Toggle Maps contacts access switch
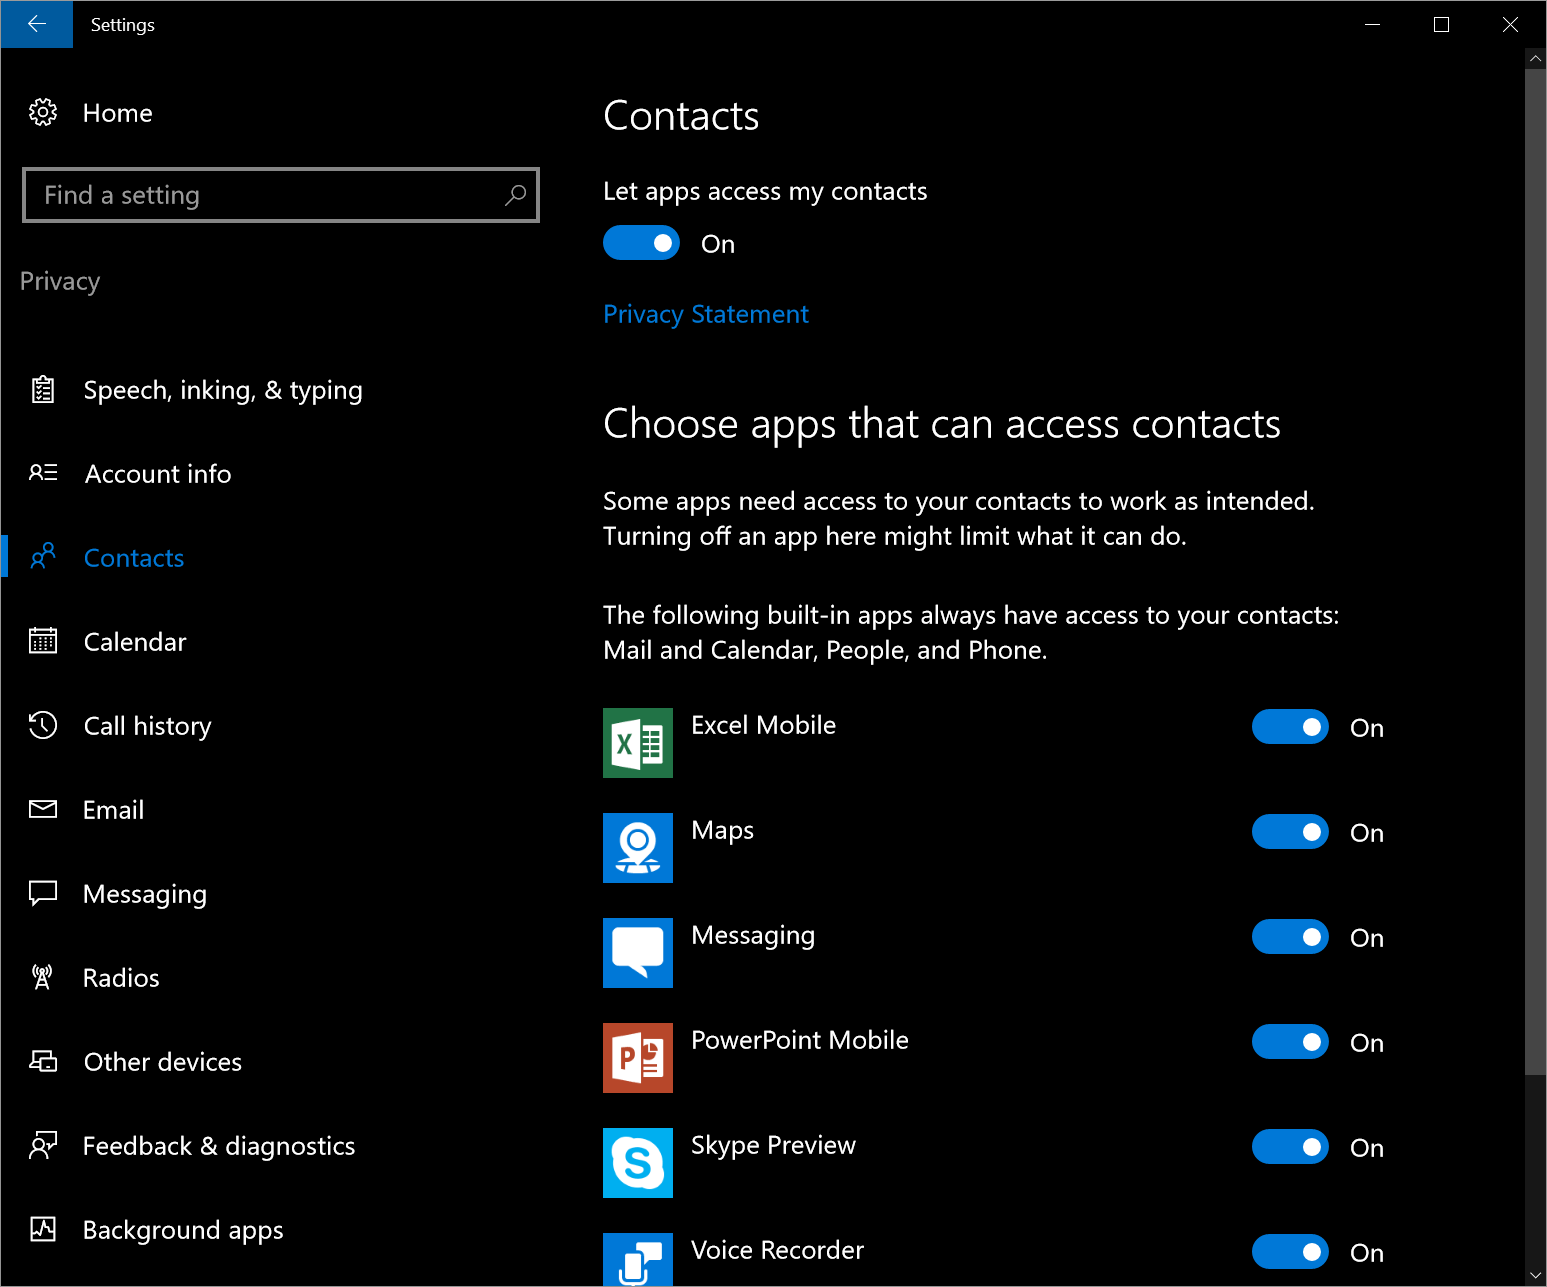Screen dimensions: 1547x1287 click(x=1289, y=832)
